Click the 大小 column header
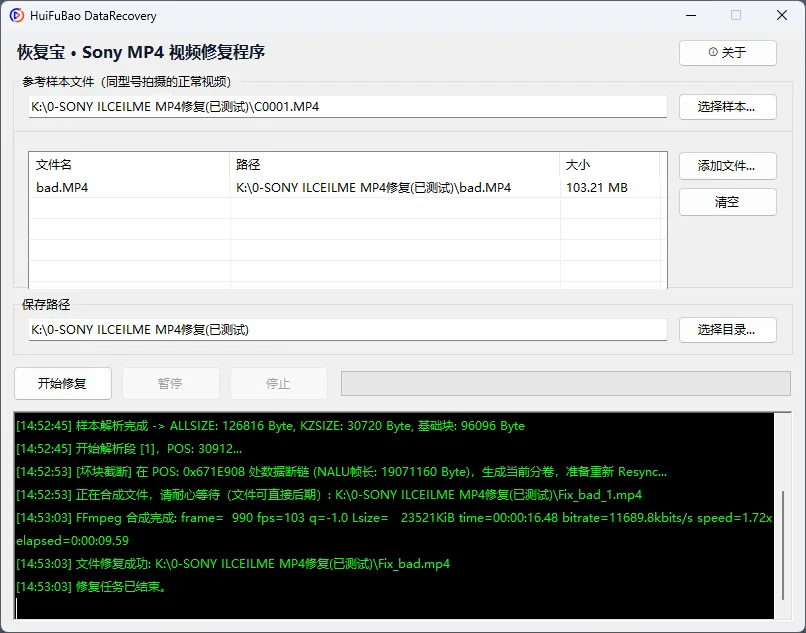The height and width of the screenshot is (633, 806). pos(609,165)
